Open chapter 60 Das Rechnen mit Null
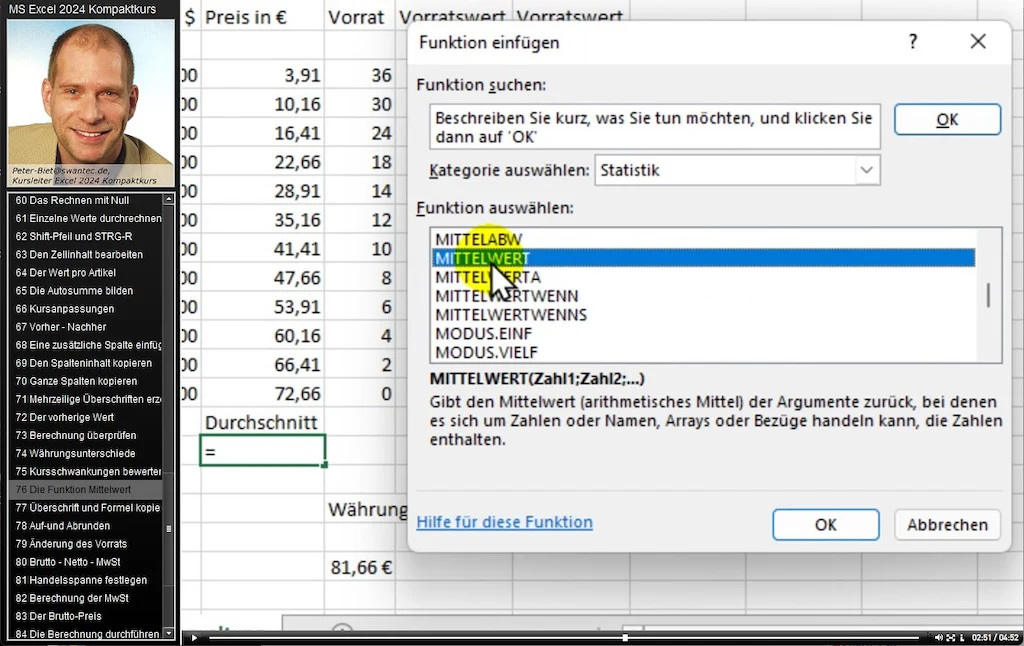Screen dimensions: 1024x646 85,201
